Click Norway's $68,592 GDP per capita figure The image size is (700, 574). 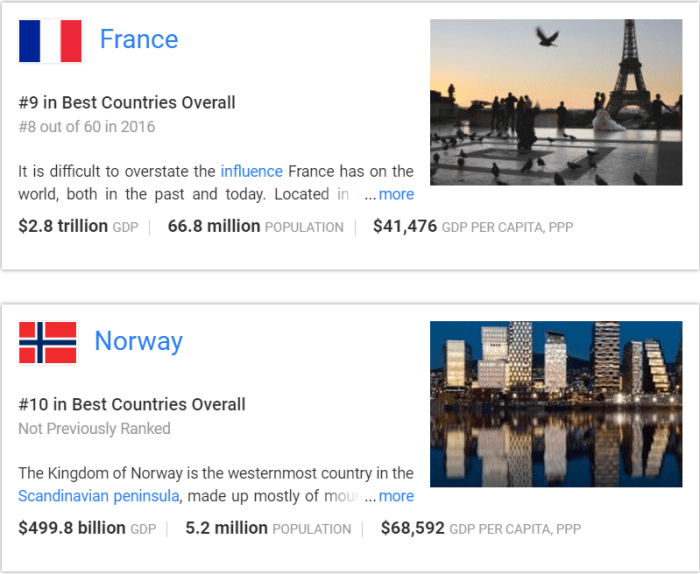[413, 528]
